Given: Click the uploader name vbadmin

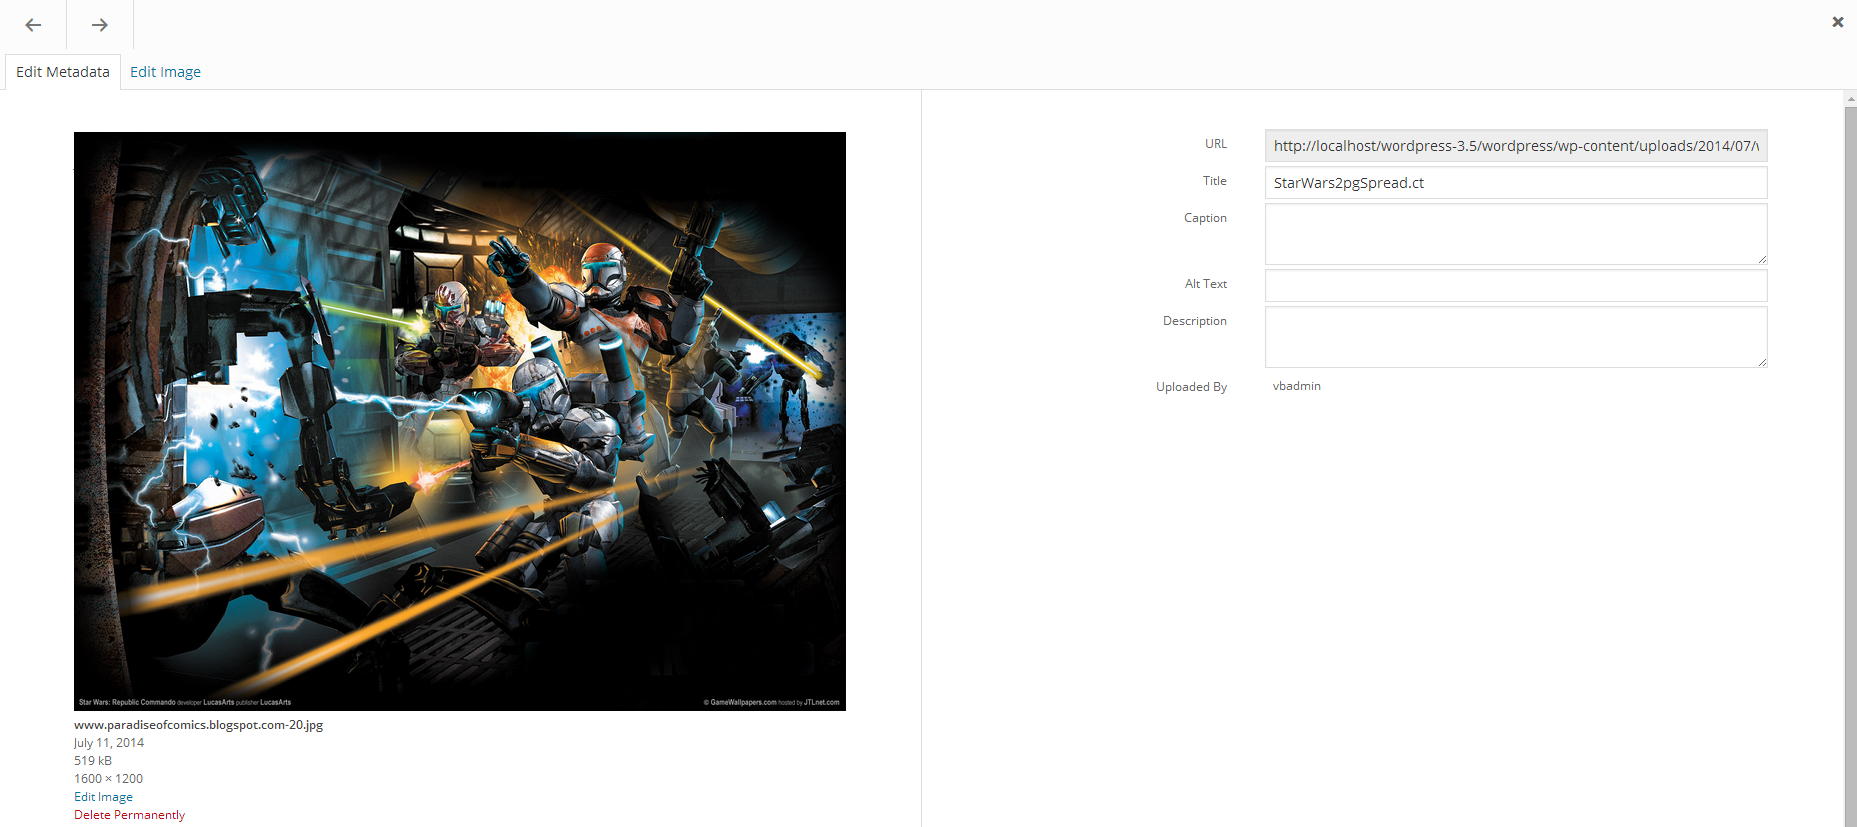Looking at the screenshot, I should 1296,386.
